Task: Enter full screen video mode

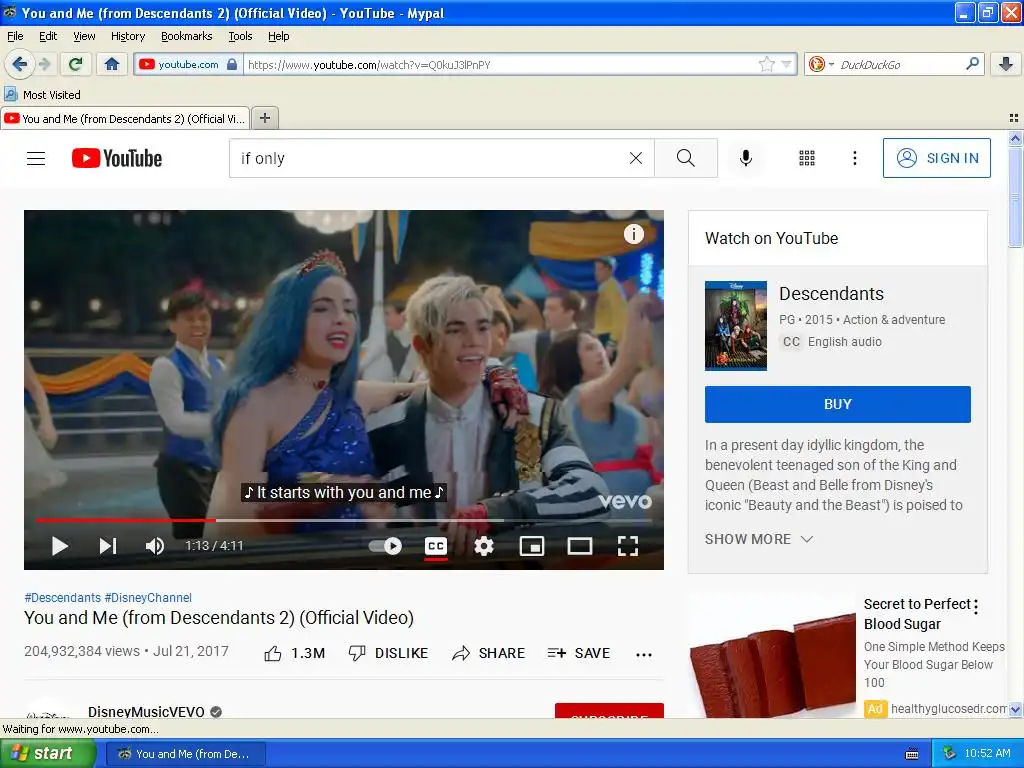Action: [x=628, y=546]
